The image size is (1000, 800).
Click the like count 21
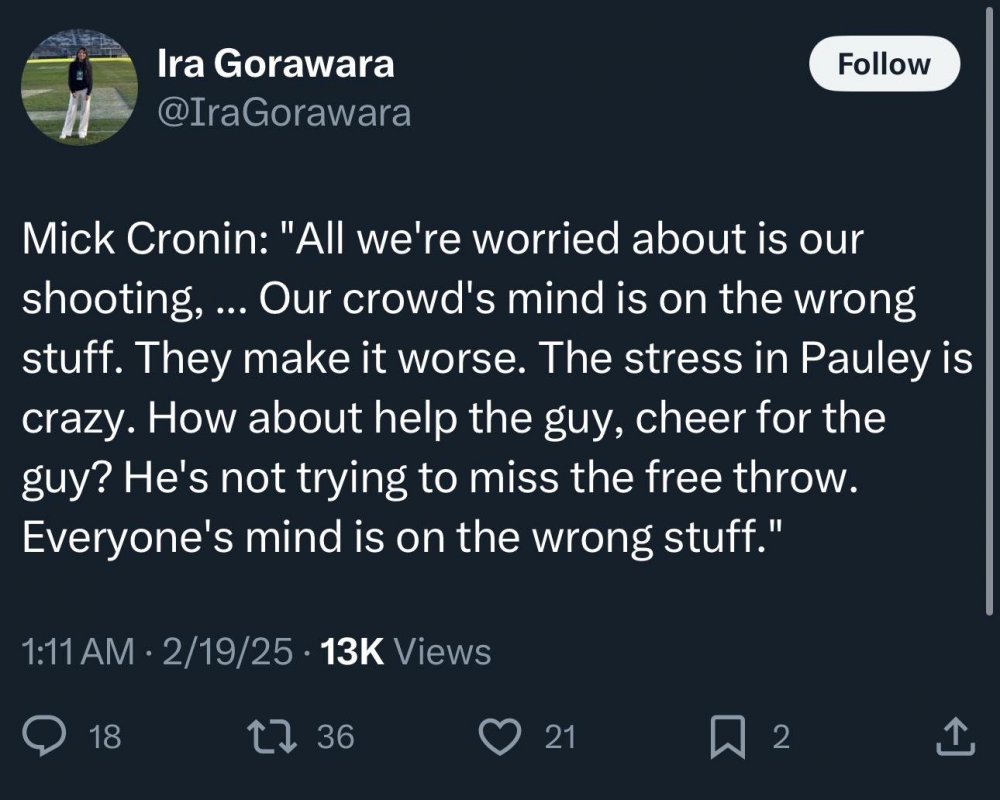pyautogui.click(x=560, y=738)
